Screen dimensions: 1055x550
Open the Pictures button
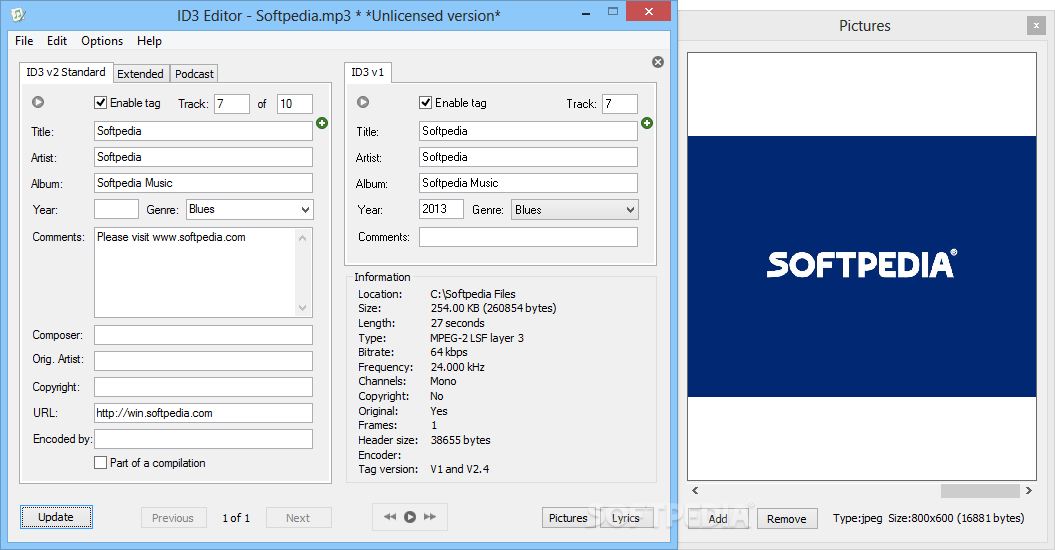click(x=569, y=518)
